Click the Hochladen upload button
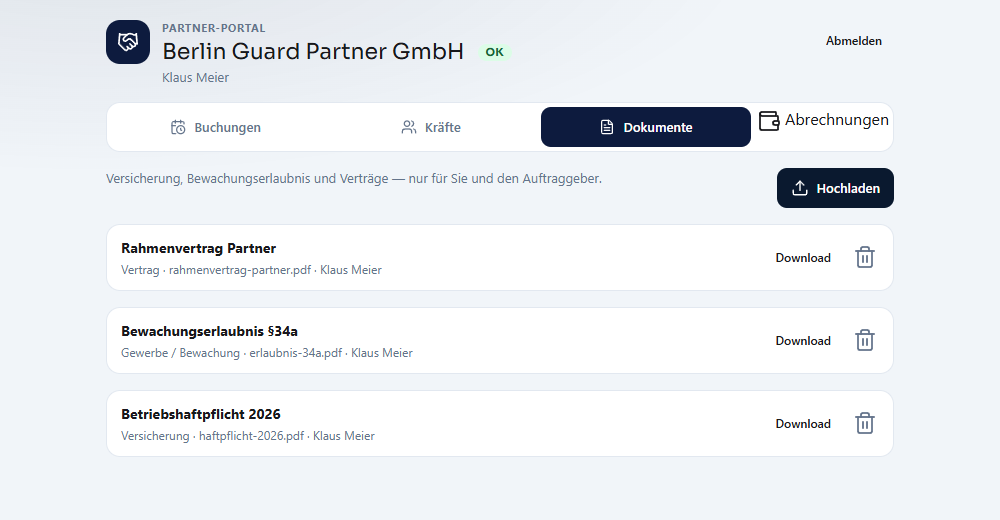Viewport: 1000px width, 520px height. coord(835,188)
